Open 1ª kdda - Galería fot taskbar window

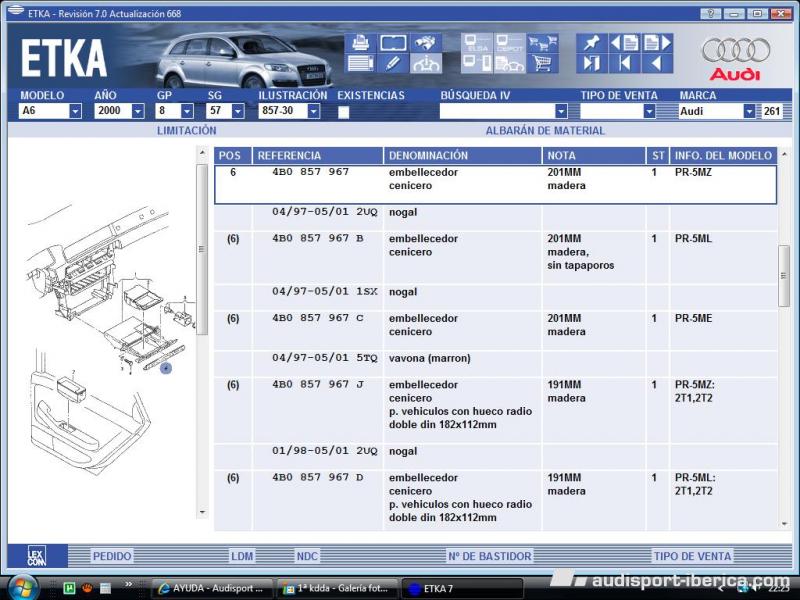click(338, 588)
